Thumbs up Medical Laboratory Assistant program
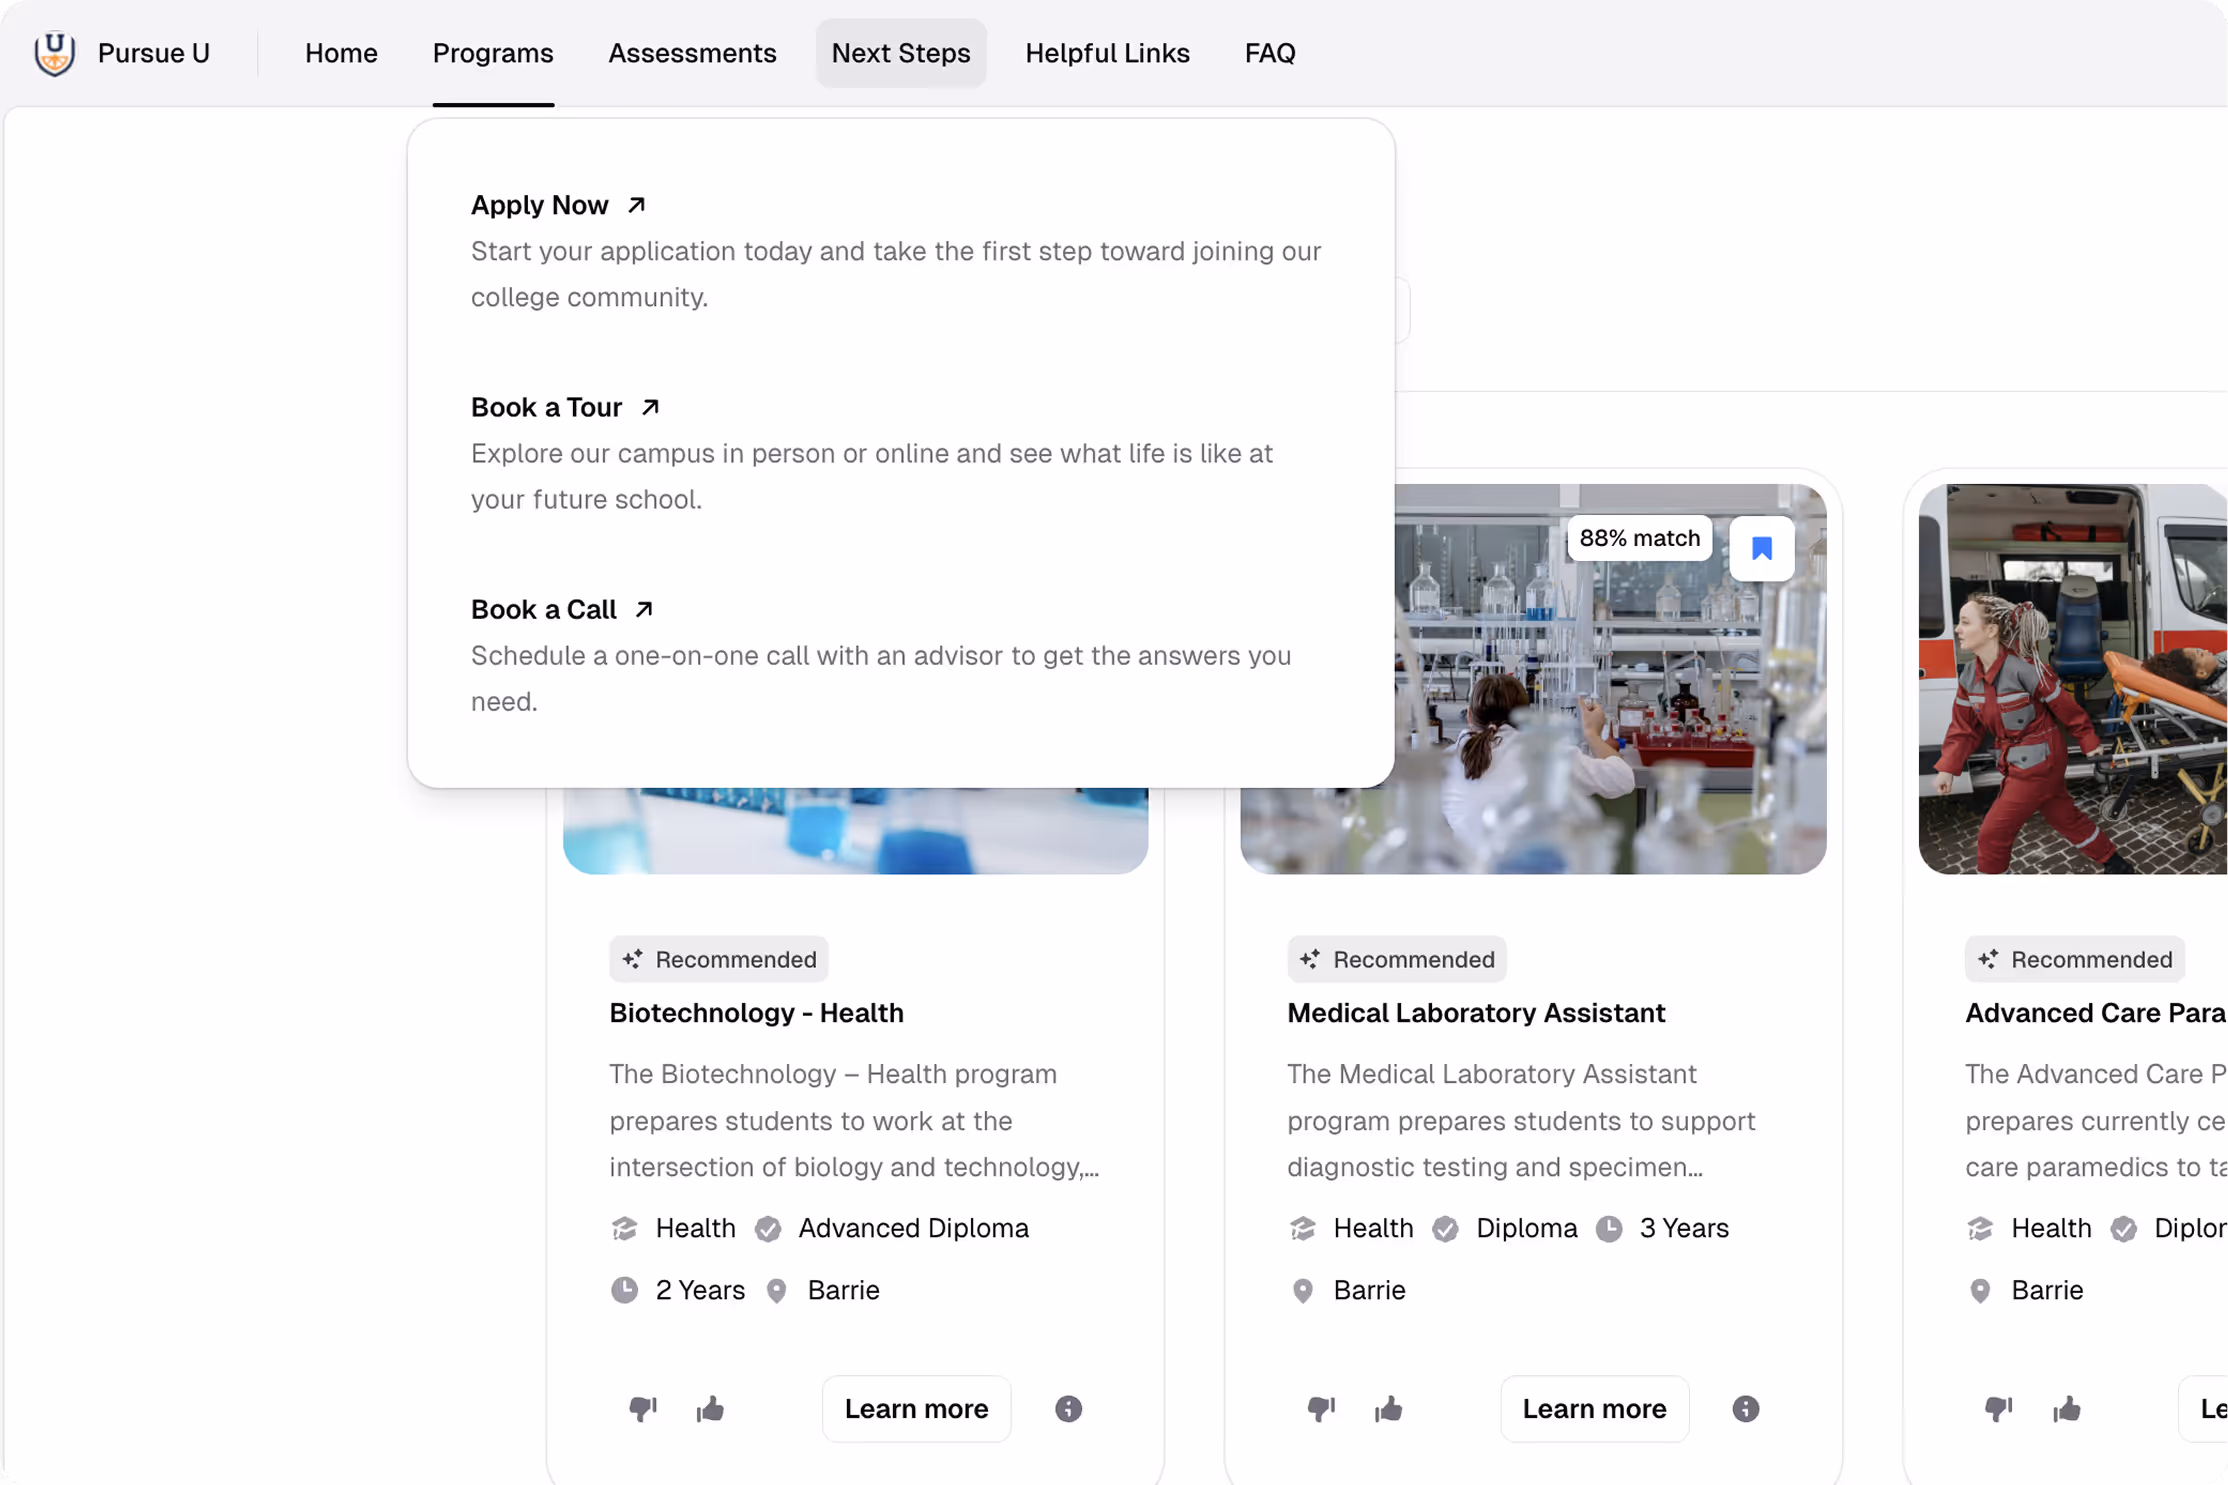The image size is (2228, 1485). [x=1388, y=1409]
